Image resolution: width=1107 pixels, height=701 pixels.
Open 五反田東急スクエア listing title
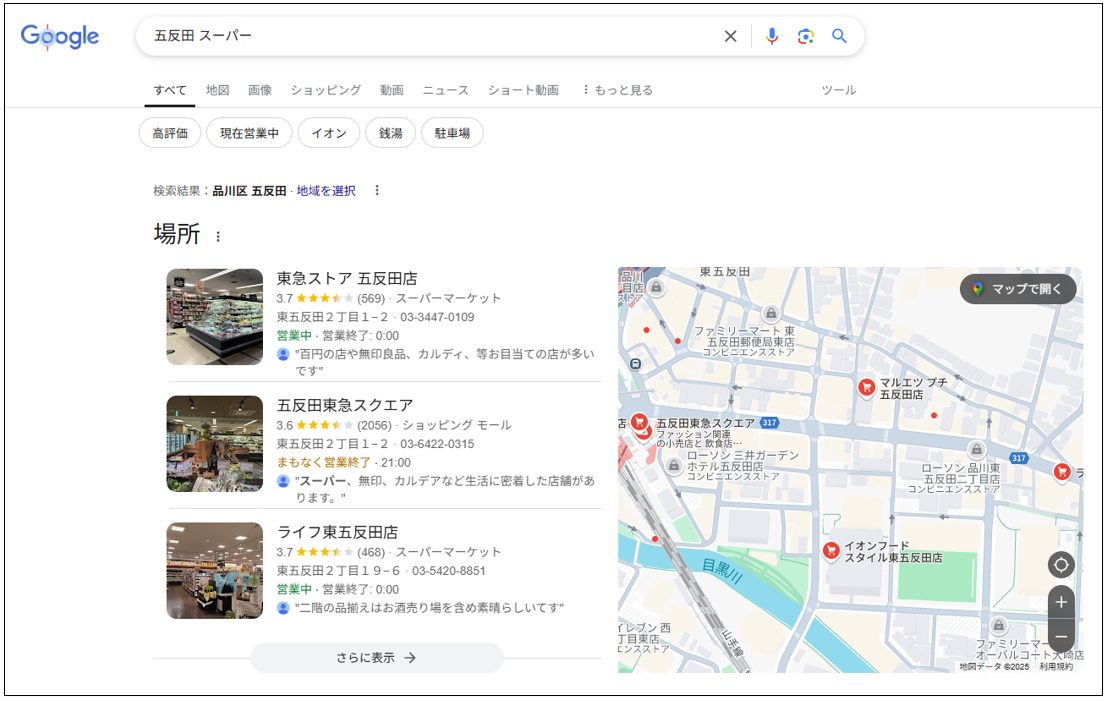[x=345, y=405]
